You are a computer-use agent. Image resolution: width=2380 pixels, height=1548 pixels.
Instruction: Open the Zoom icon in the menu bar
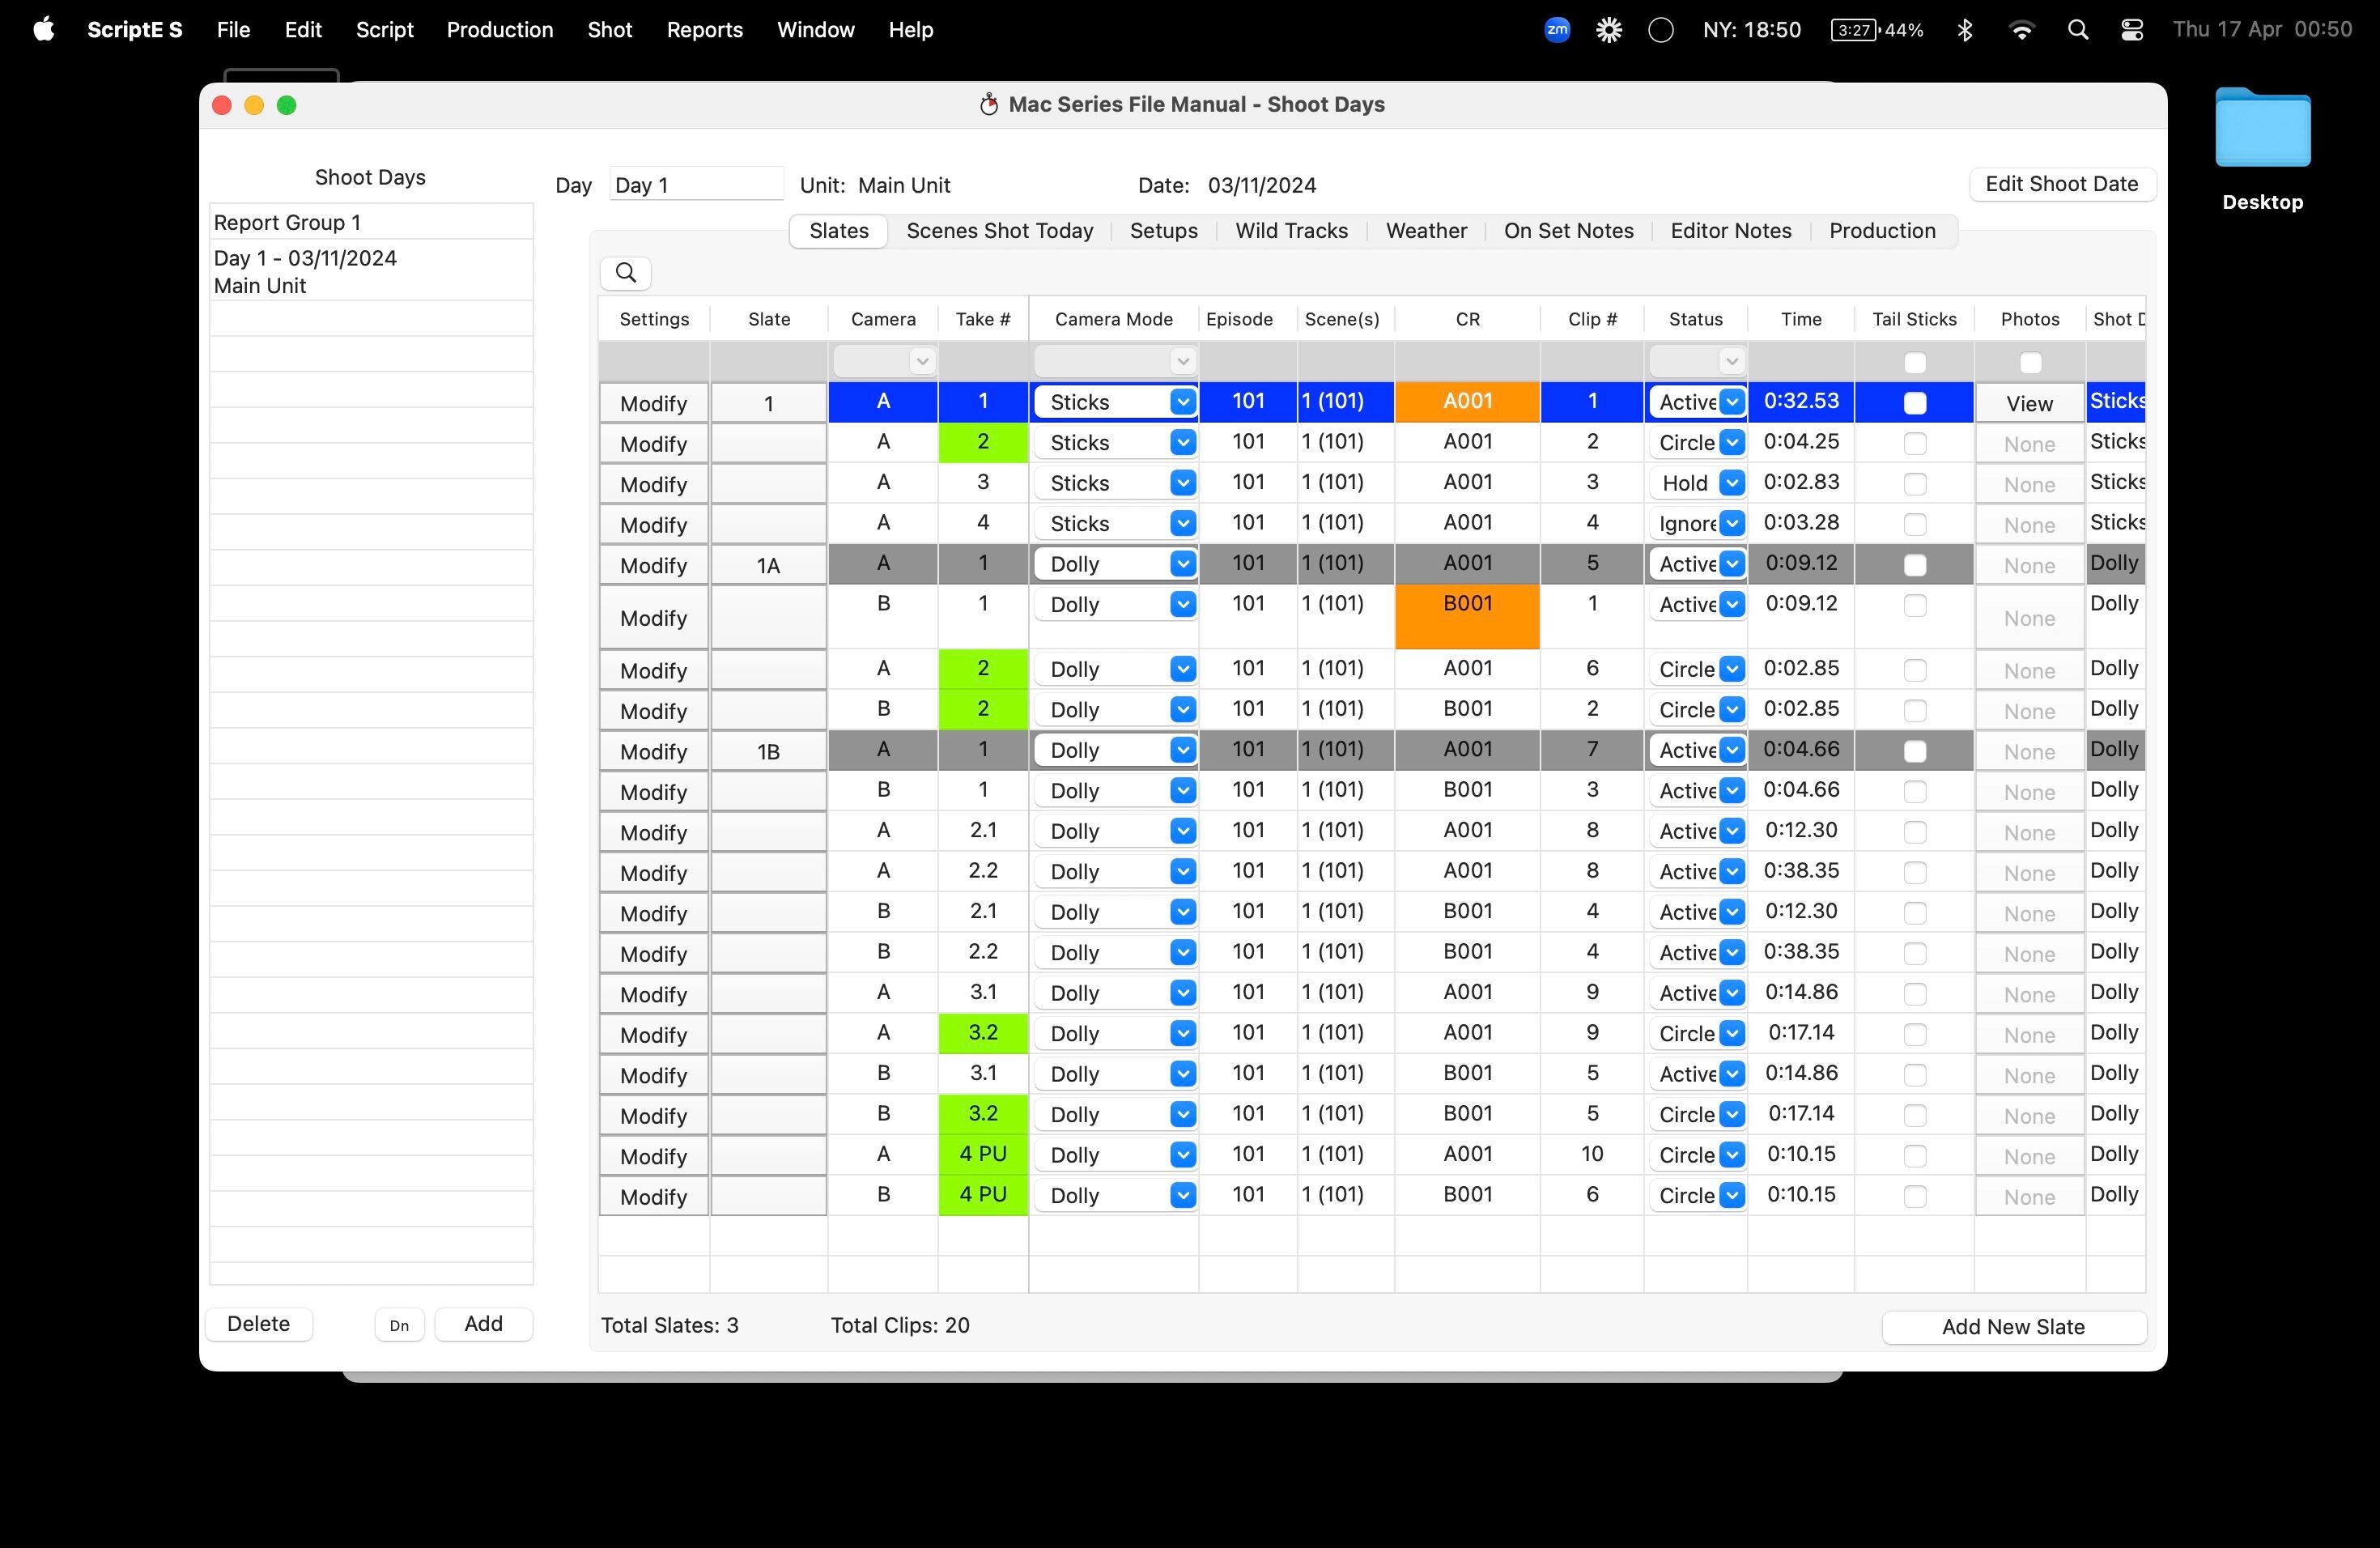[1557, 30]
